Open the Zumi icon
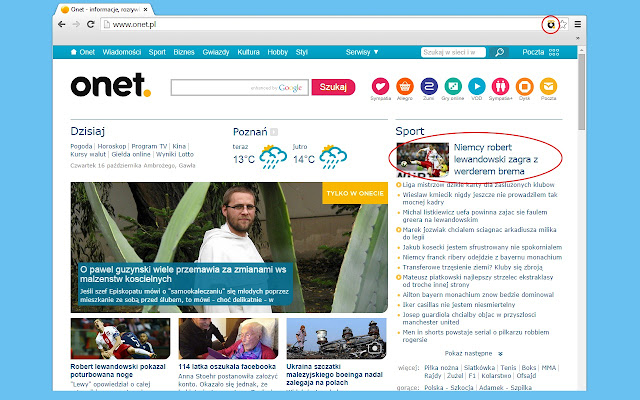The width and height of the screenshot is (640, 400). click(x=429, y=86)
